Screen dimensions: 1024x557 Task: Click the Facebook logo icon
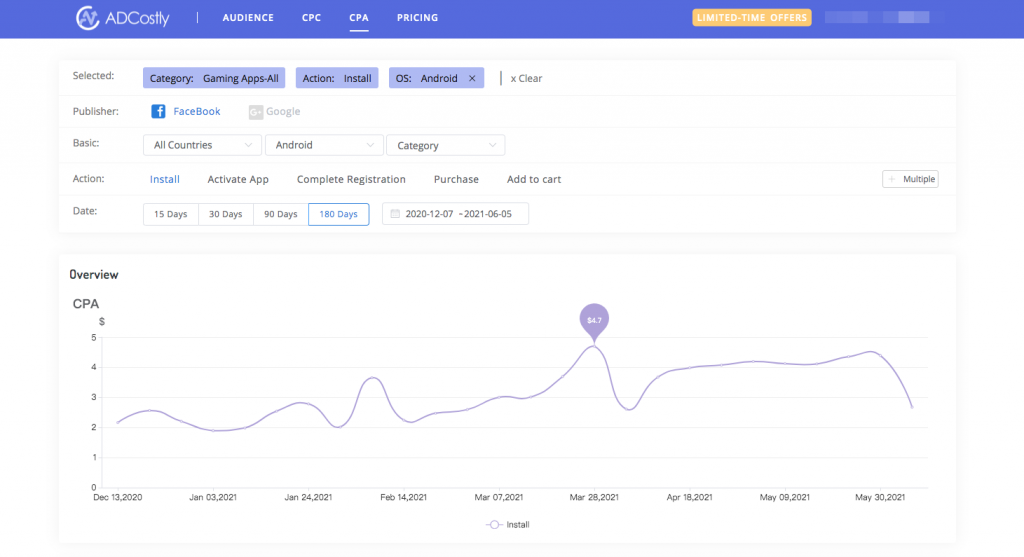click(158, 111)
